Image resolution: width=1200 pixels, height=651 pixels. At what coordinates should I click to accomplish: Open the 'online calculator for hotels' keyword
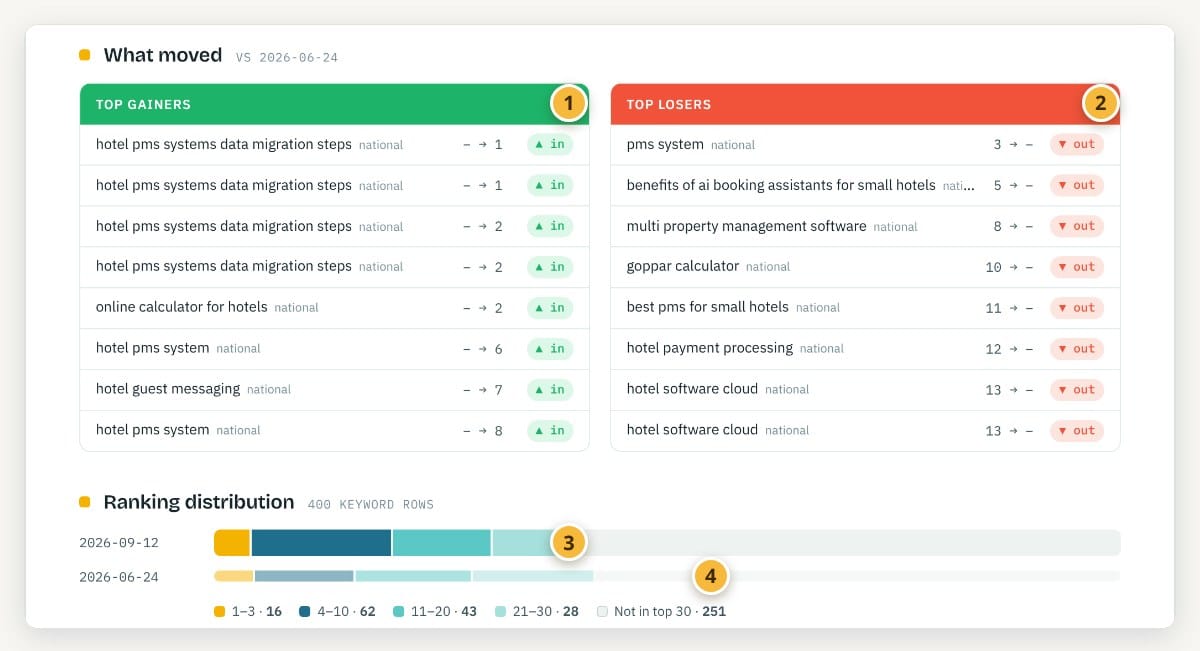pyautogui.click(x=182, y=307)
